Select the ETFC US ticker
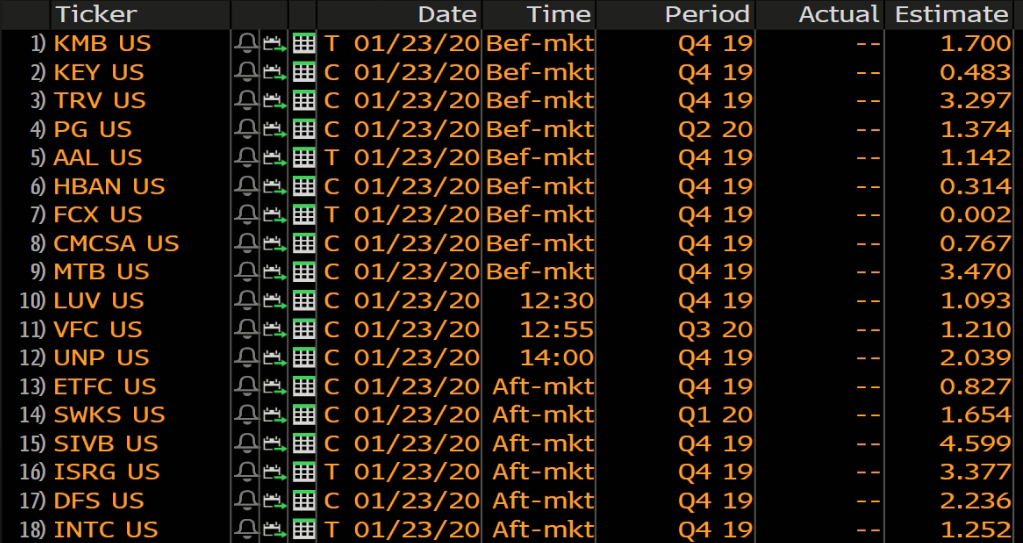 point(105,386)
